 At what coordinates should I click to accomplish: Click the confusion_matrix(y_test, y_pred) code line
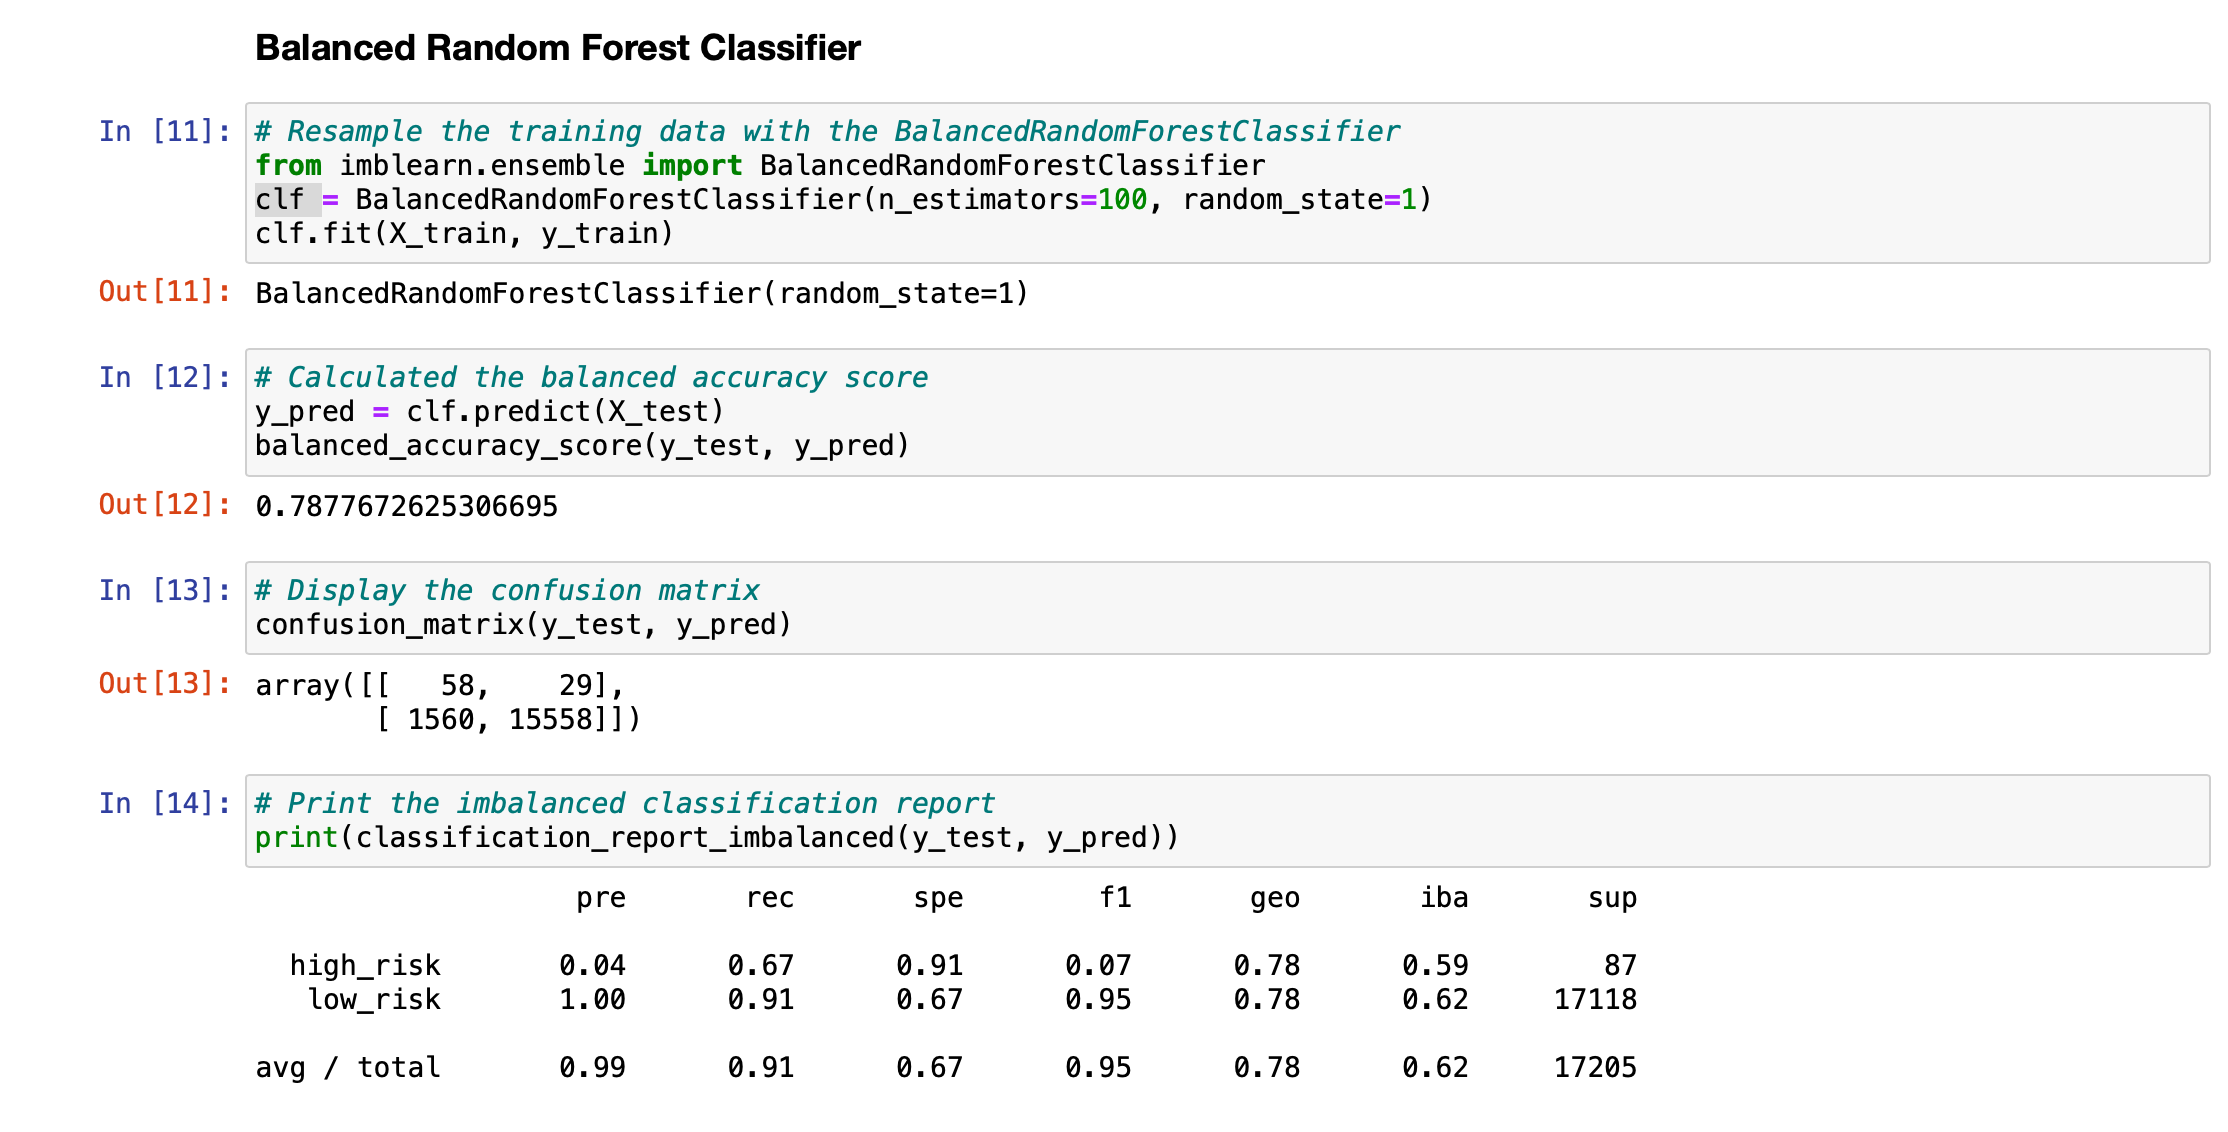(523, 625)
